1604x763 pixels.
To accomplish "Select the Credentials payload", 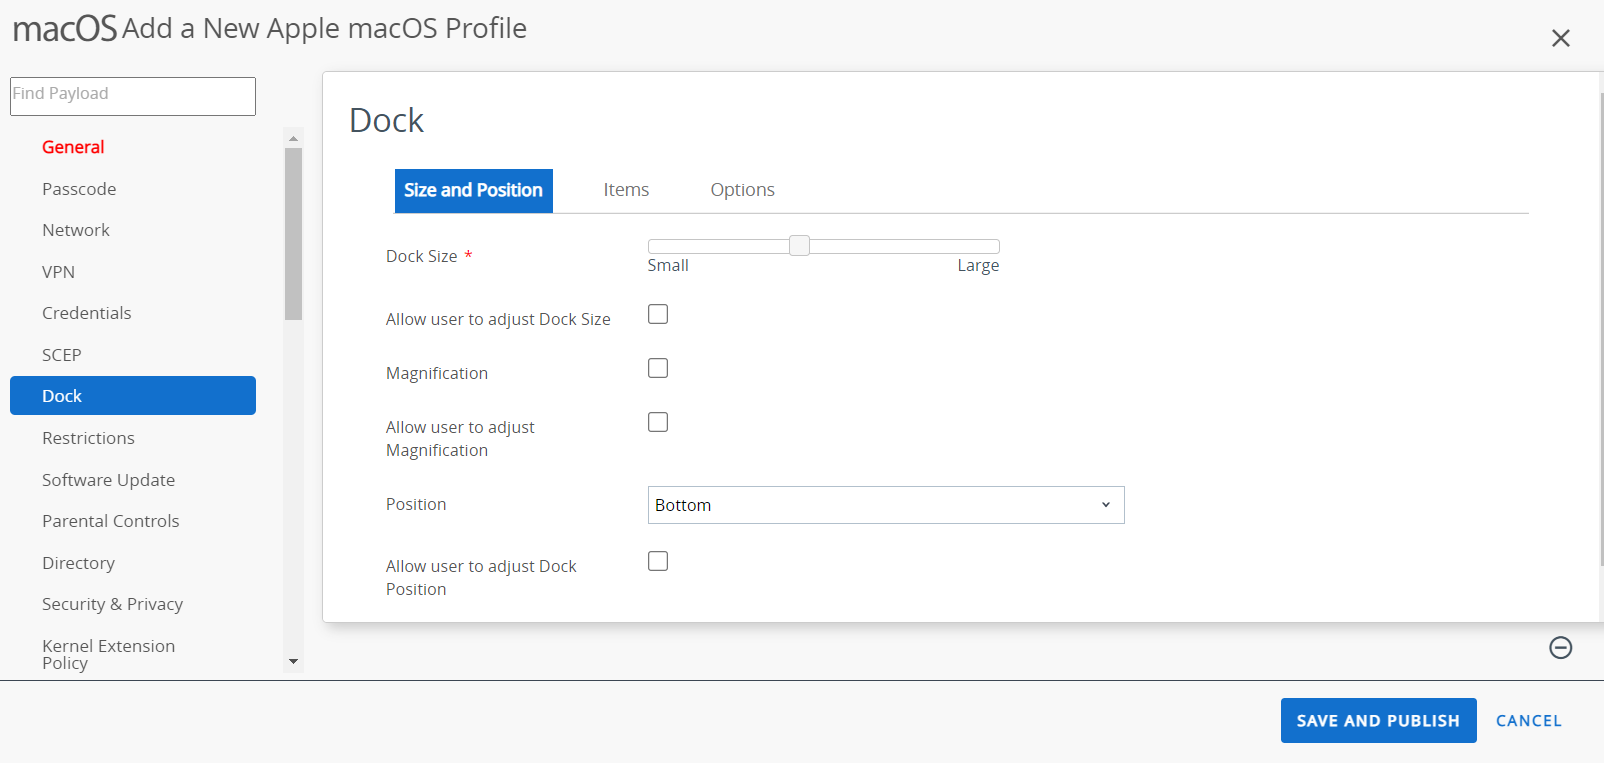I will tap(87, 313).
